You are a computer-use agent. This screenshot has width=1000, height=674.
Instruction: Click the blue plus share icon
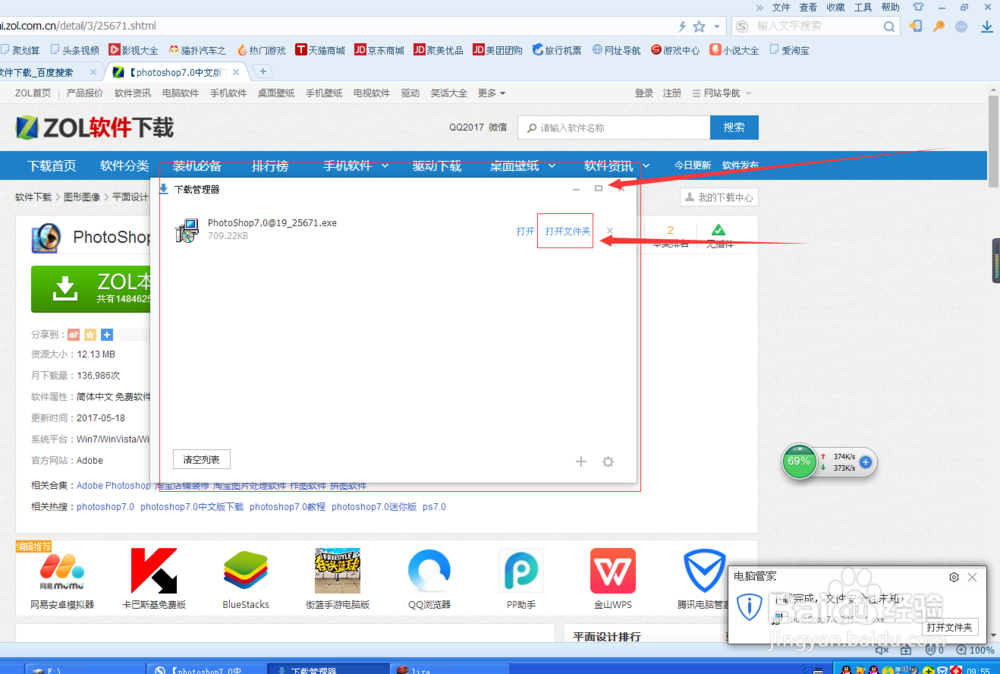coord(107,334)
